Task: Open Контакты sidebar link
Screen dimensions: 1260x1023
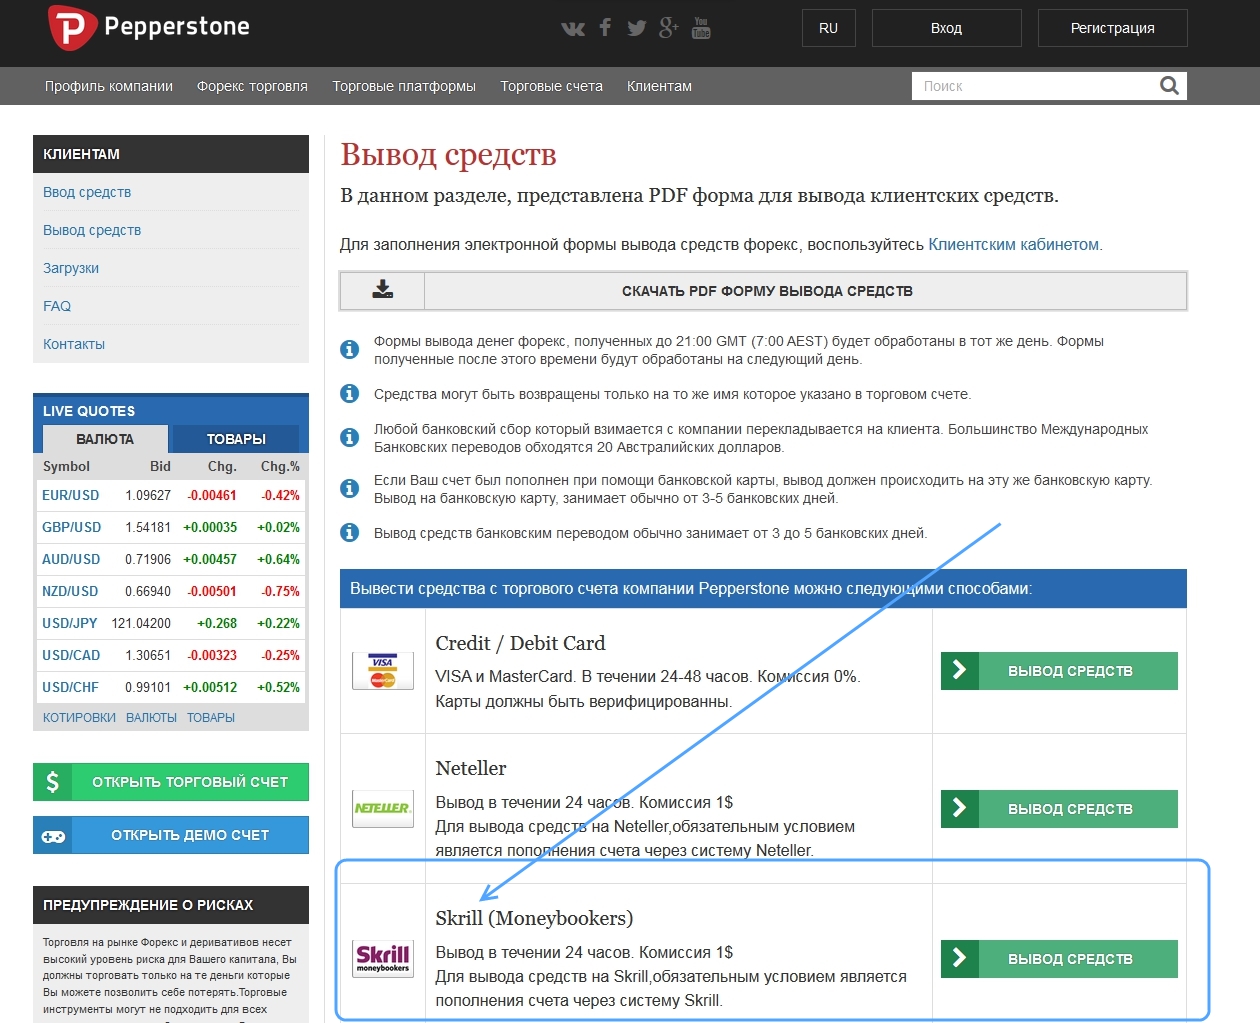Action: coord(74,344)
